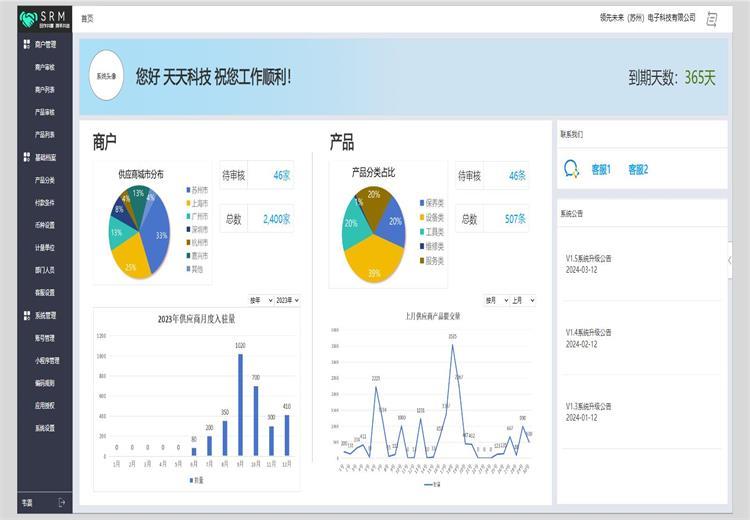
Task: Click 维修类 legend entry
Action: [x=432, y=246]
